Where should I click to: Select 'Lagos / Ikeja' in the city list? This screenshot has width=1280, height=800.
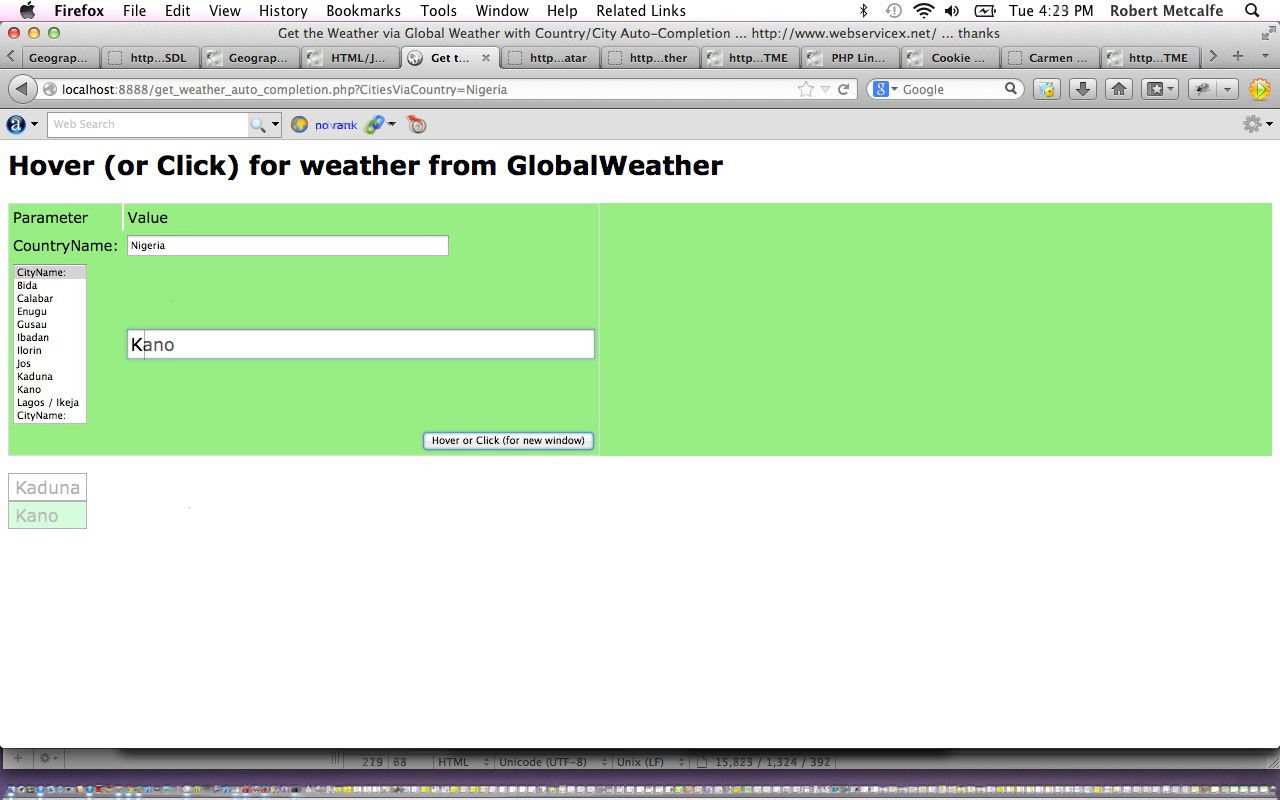(50, 402)
